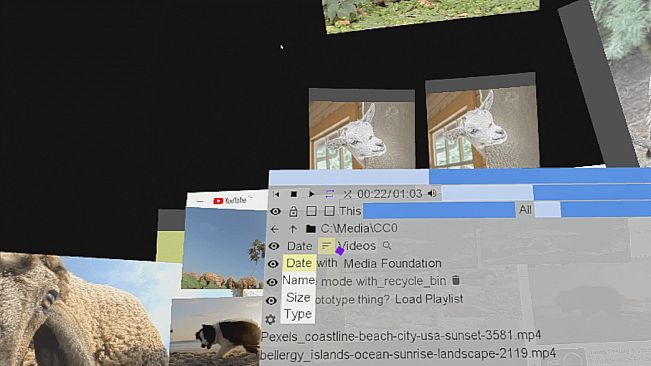The image size is (651, 366).
Task: Toggle the eye icon on the recycle bin row
Action: tap(272, 282)
